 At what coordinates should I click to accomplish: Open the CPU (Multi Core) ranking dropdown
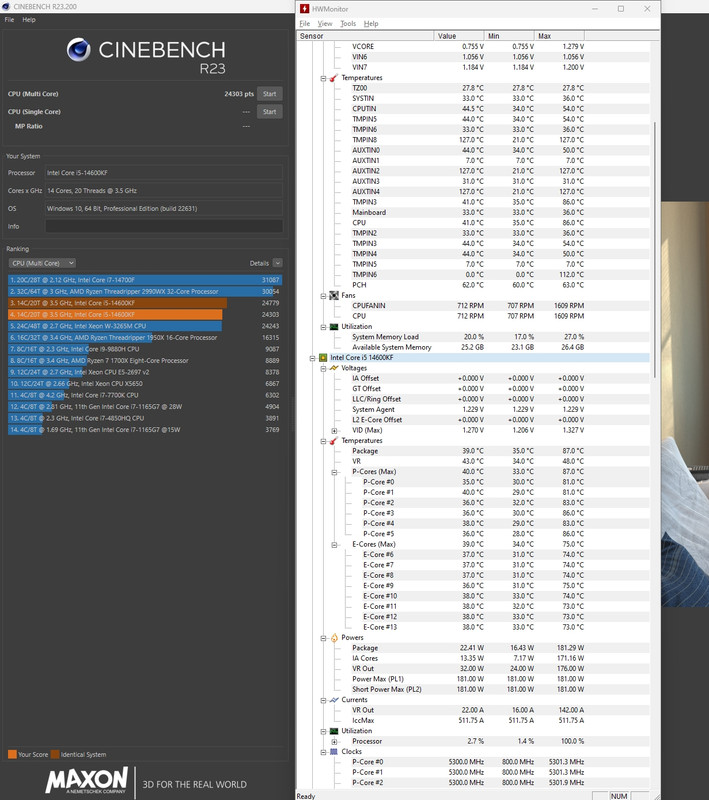click(x=42, y=263)
